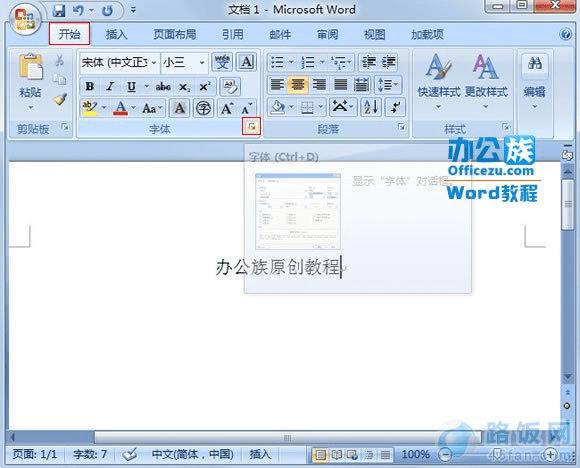The height and width of the screenshot is (468, 580).
Task: Copy selection with the copy icon
Action: coord(60,79)
